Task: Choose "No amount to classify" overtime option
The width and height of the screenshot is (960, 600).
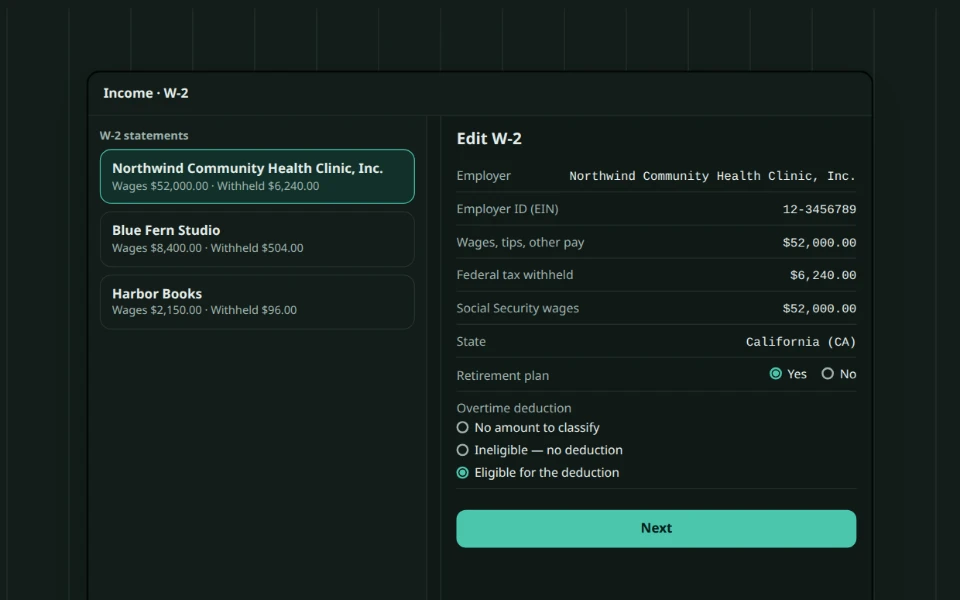Action: pyautogui.click(x=528, y=427)
